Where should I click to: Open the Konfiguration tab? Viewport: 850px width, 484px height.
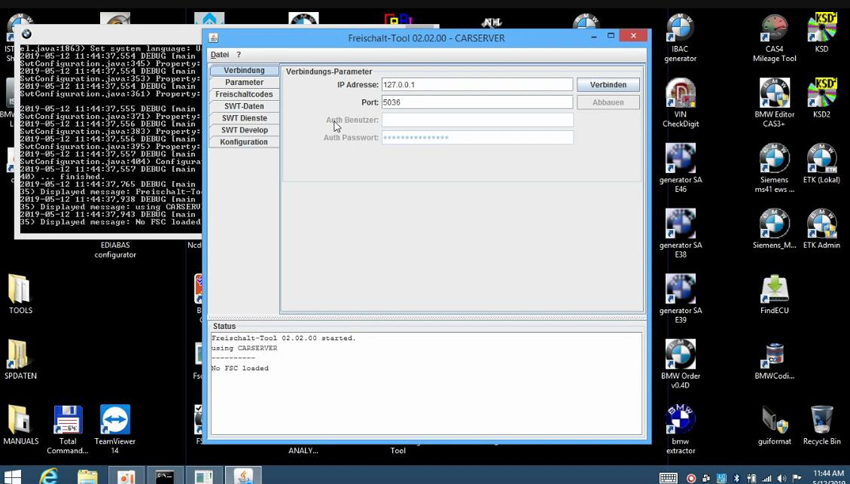click(244, 142)
